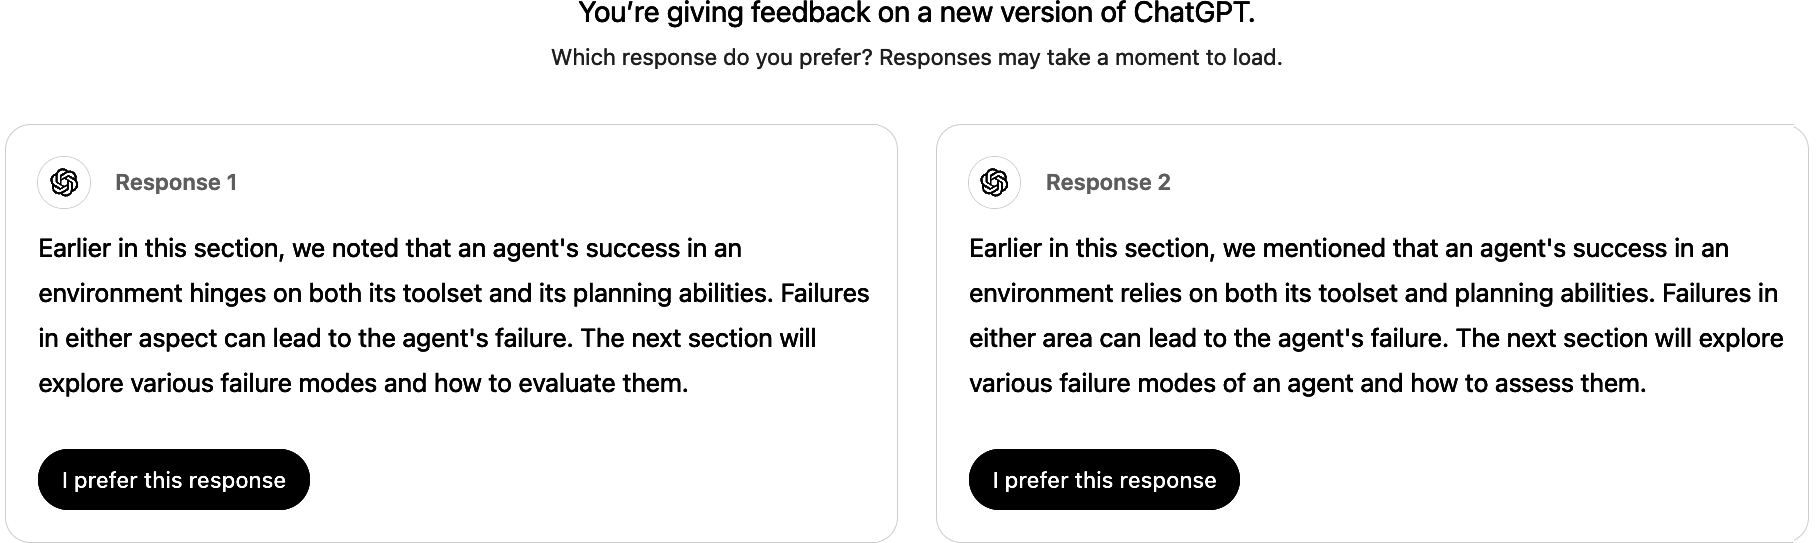Click the ChatGPT logo beside Response 1
The width and height of the screenshot is (1816, 543).
pyautogui.click(x=64, y=182)
